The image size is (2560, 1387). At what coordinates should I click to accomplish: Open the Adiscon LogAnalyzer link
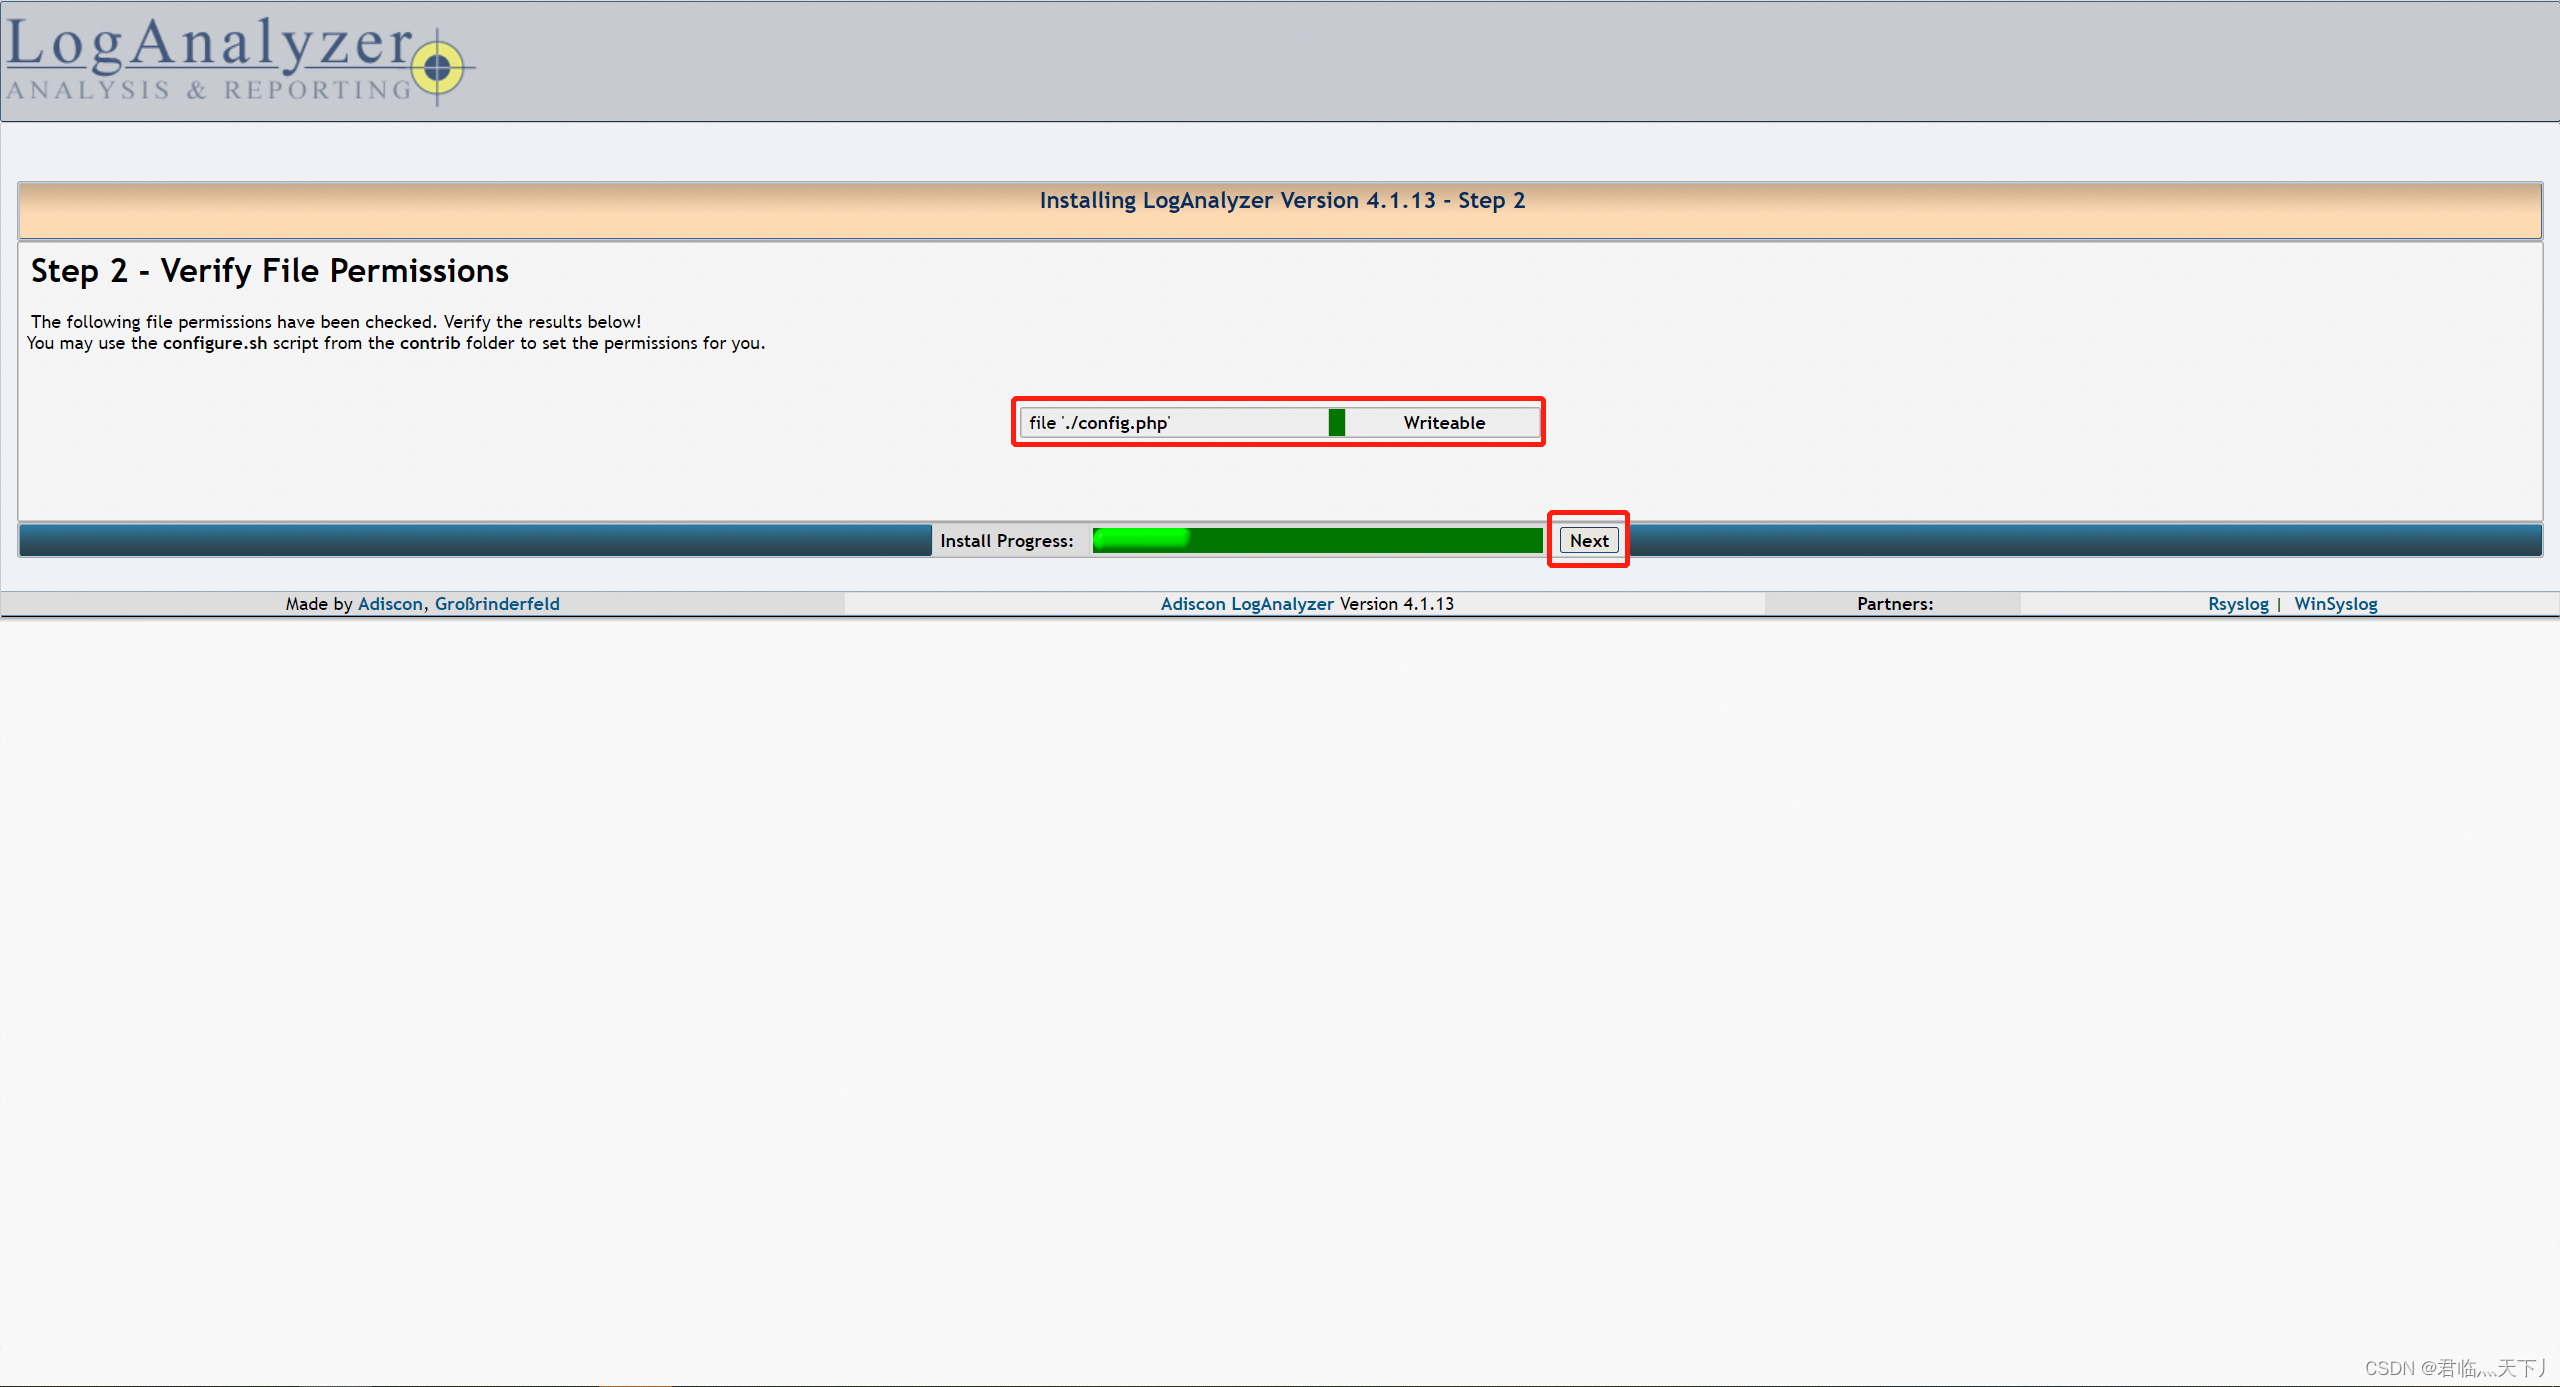(1247, 603)
